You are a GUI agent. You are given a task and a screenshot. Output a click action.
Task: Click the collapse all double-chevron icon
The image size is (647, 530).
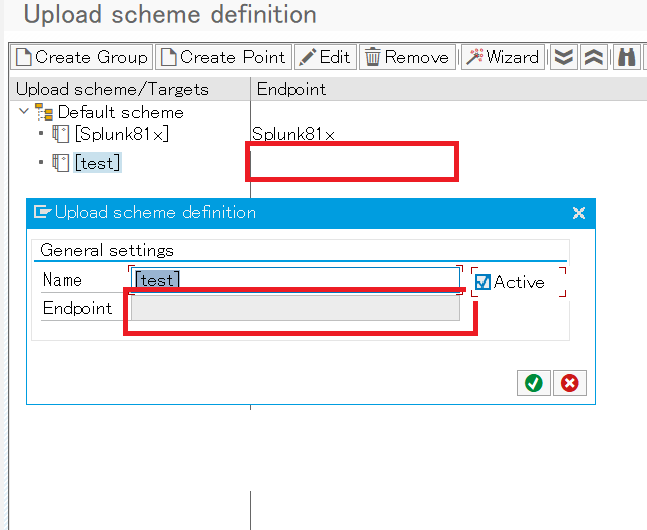point(594,57)
